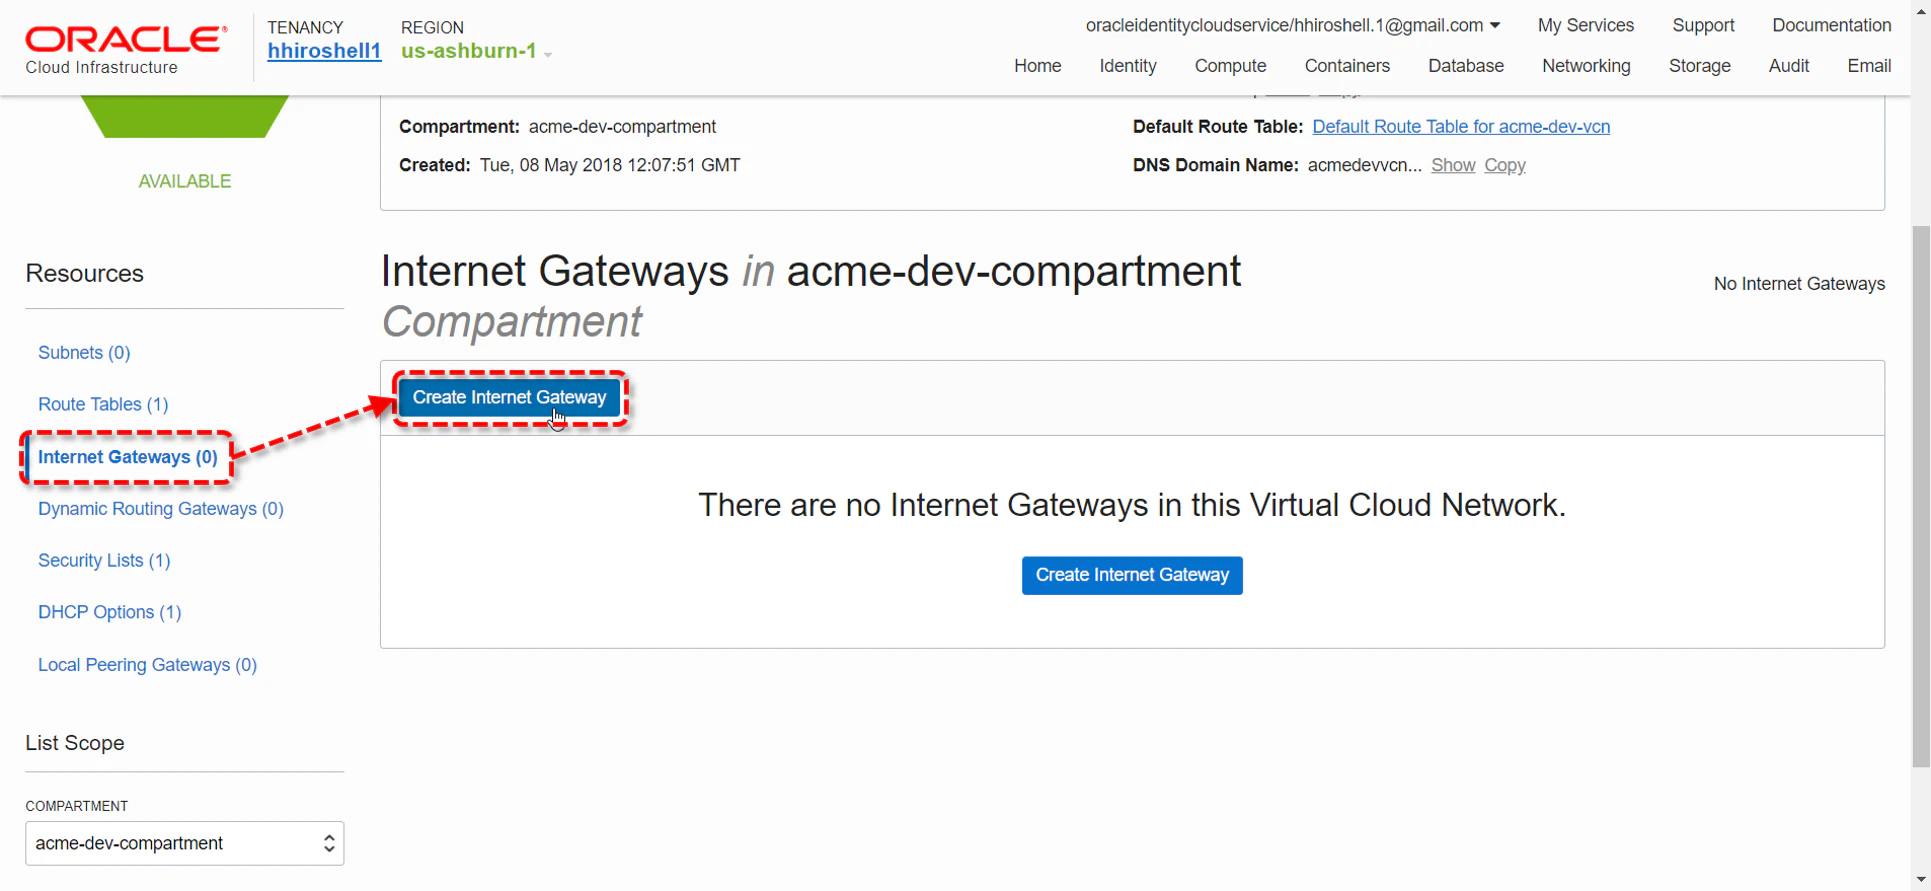Screen dimensions: 1931x891
Task: Click the AVAILABLE status label
Action: 185,181
